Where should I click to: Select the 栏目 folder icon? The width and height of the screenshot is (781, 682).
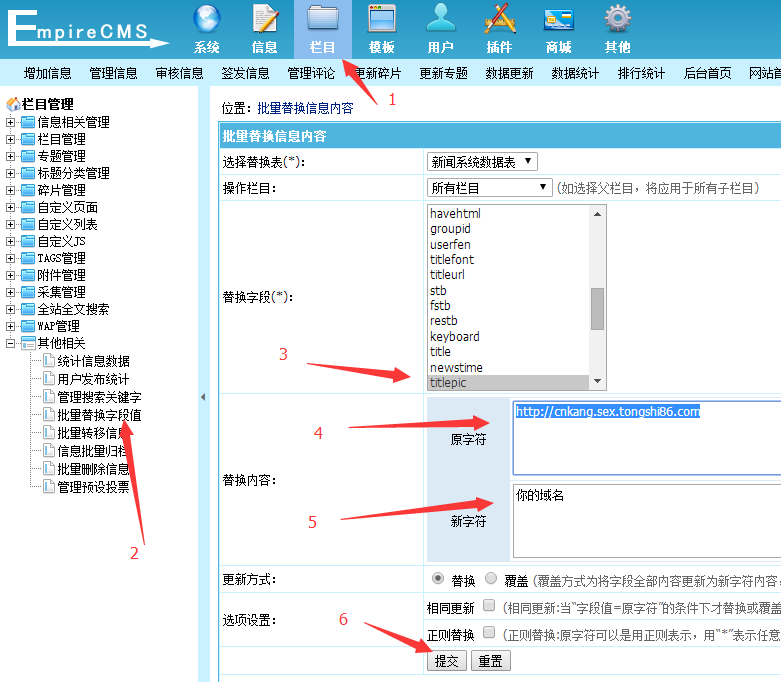[323, 19]
